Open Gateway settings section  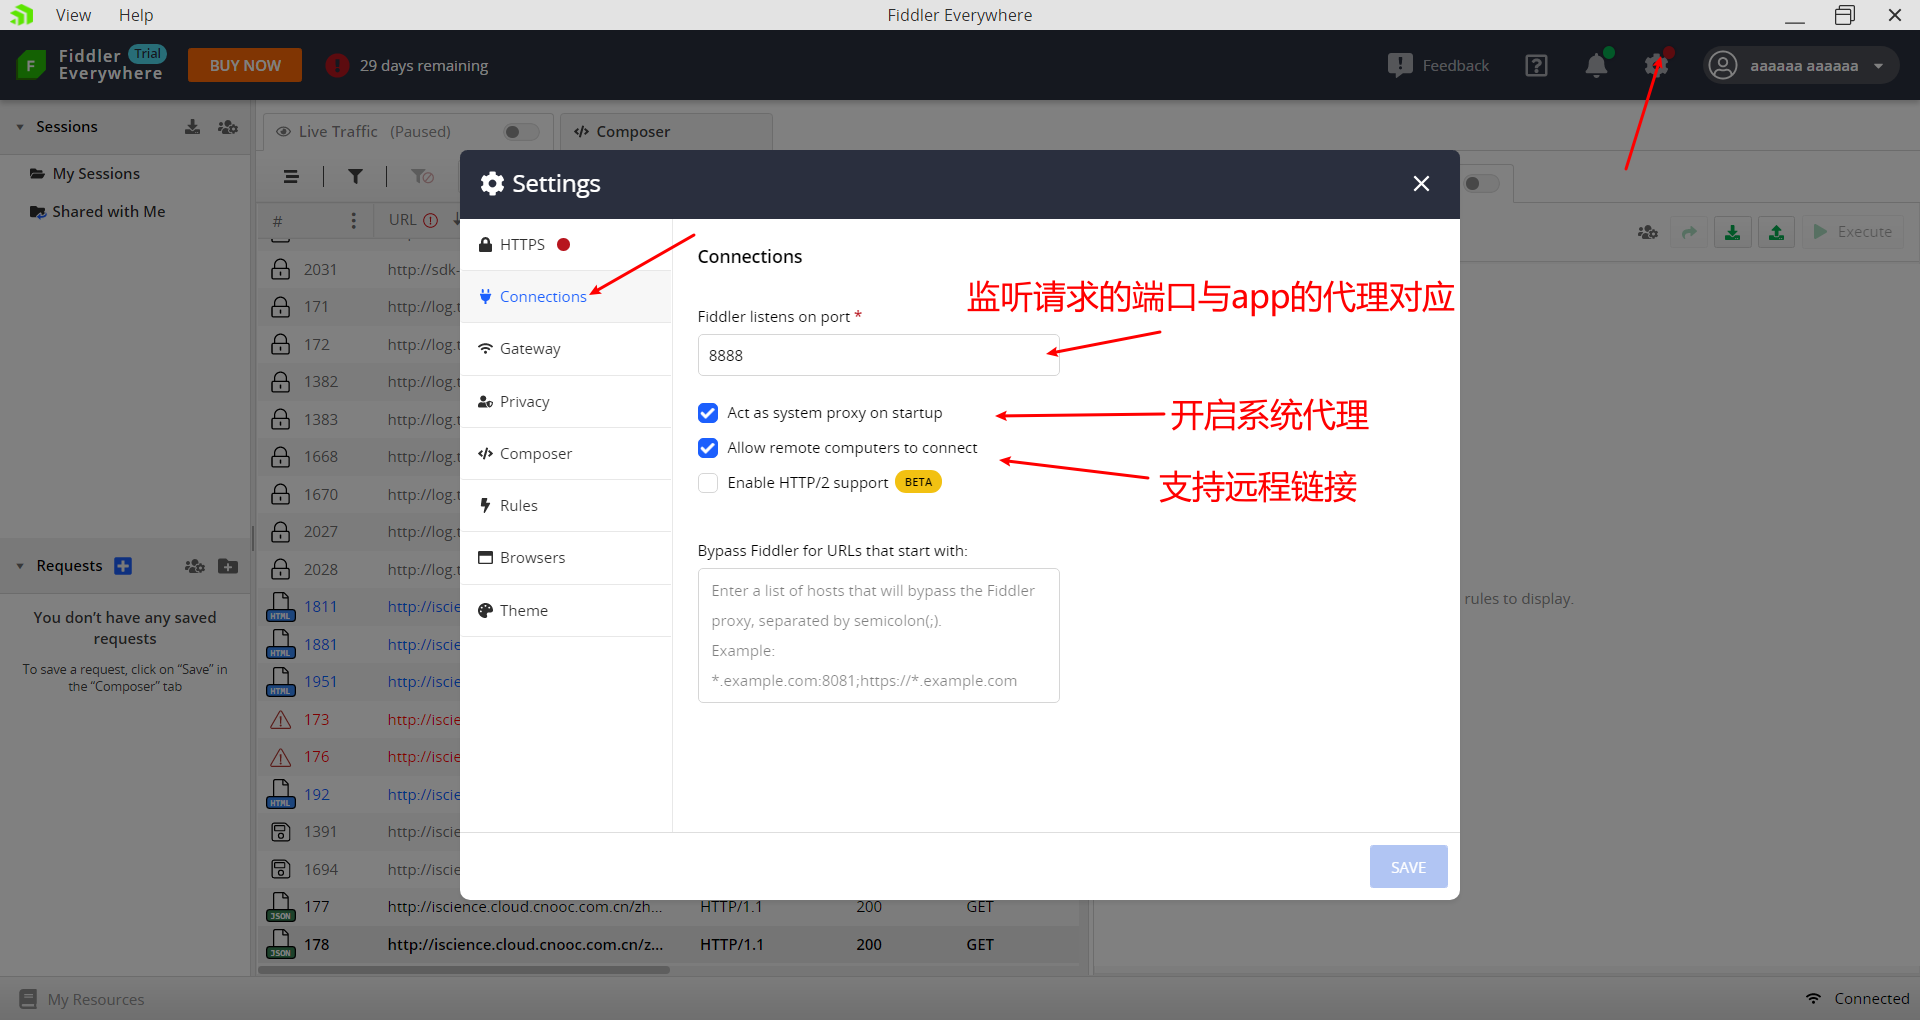click(x=566, y=349)
